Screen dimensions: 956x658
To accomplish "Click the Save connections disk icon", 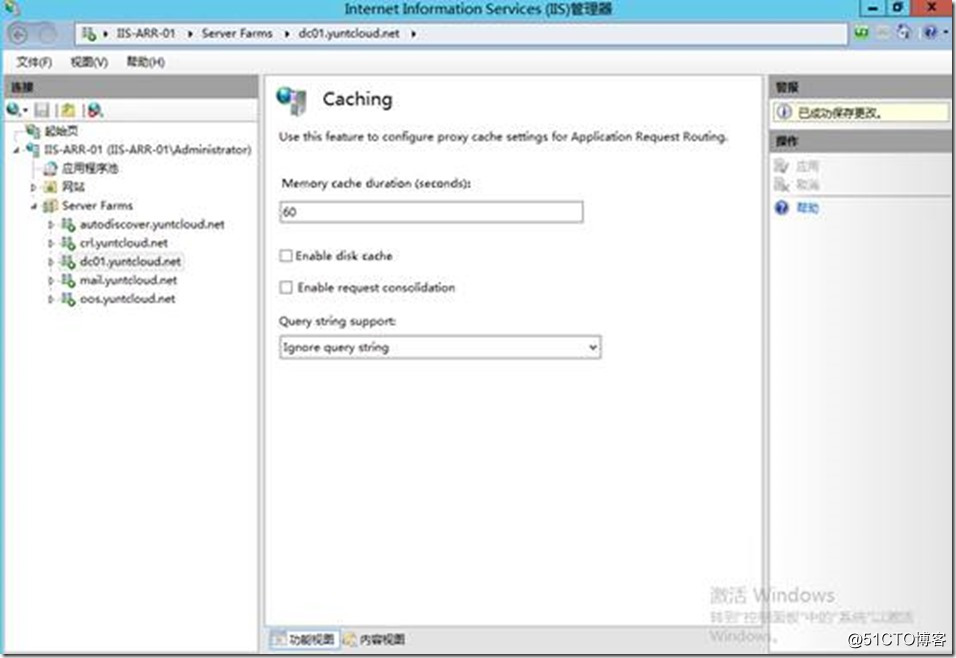I will pyautogui.click(x=42, y=110).
